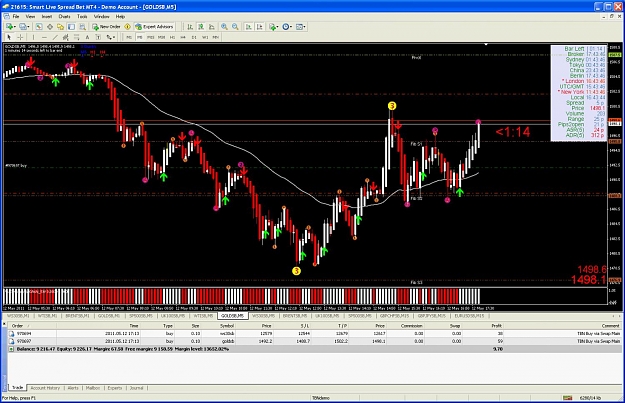Image resolution: width=625 pixels, height=403 pixels.
Task: Click the Zoom In magnifier icon
Action: coord(224,27)
